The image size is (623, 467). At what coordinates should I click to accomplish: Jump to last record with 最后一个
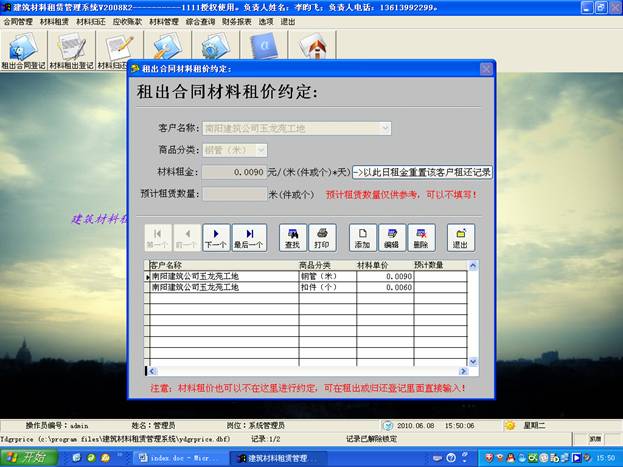[x=248, y=237]
